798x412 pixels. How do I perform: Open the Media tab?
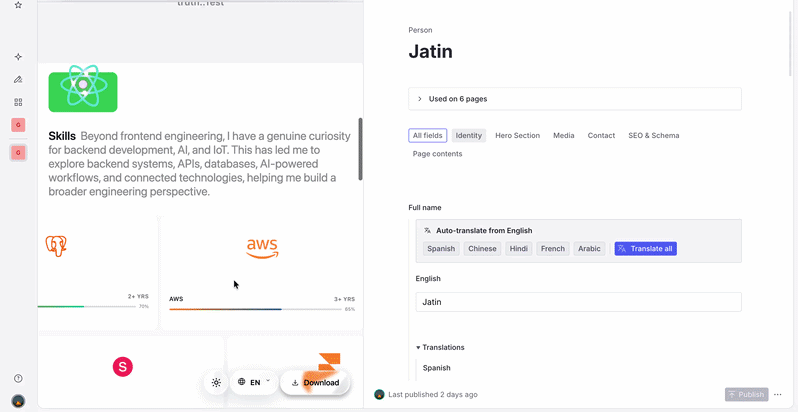[x=563, y=135]
